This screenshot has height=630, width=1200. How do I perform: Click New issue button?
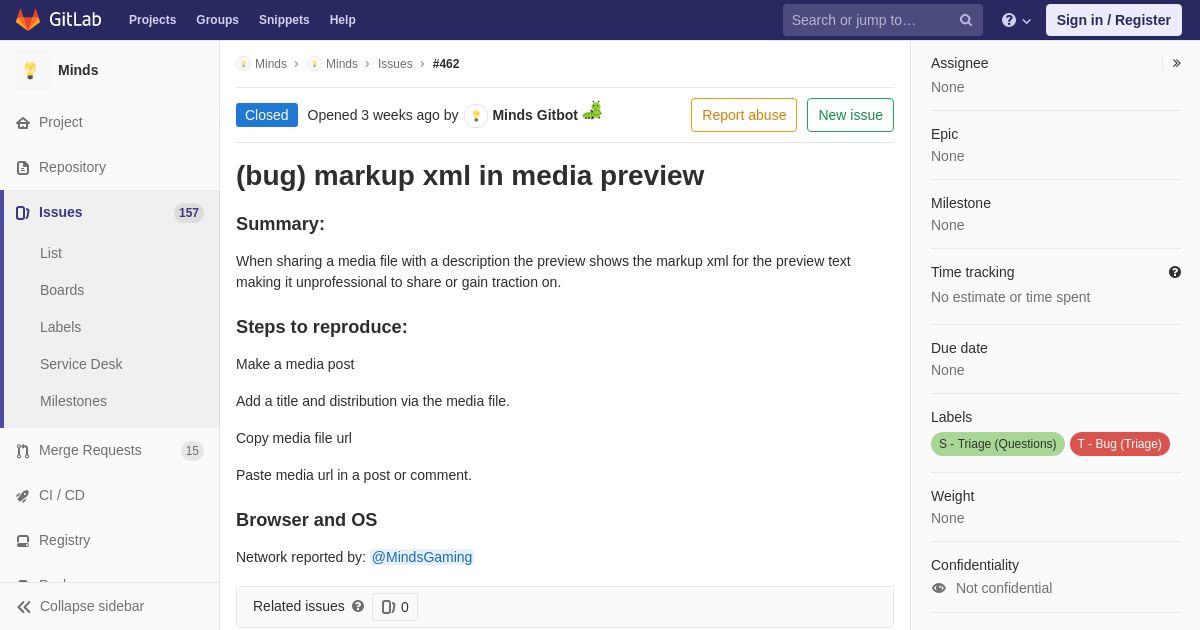(851, 115)
